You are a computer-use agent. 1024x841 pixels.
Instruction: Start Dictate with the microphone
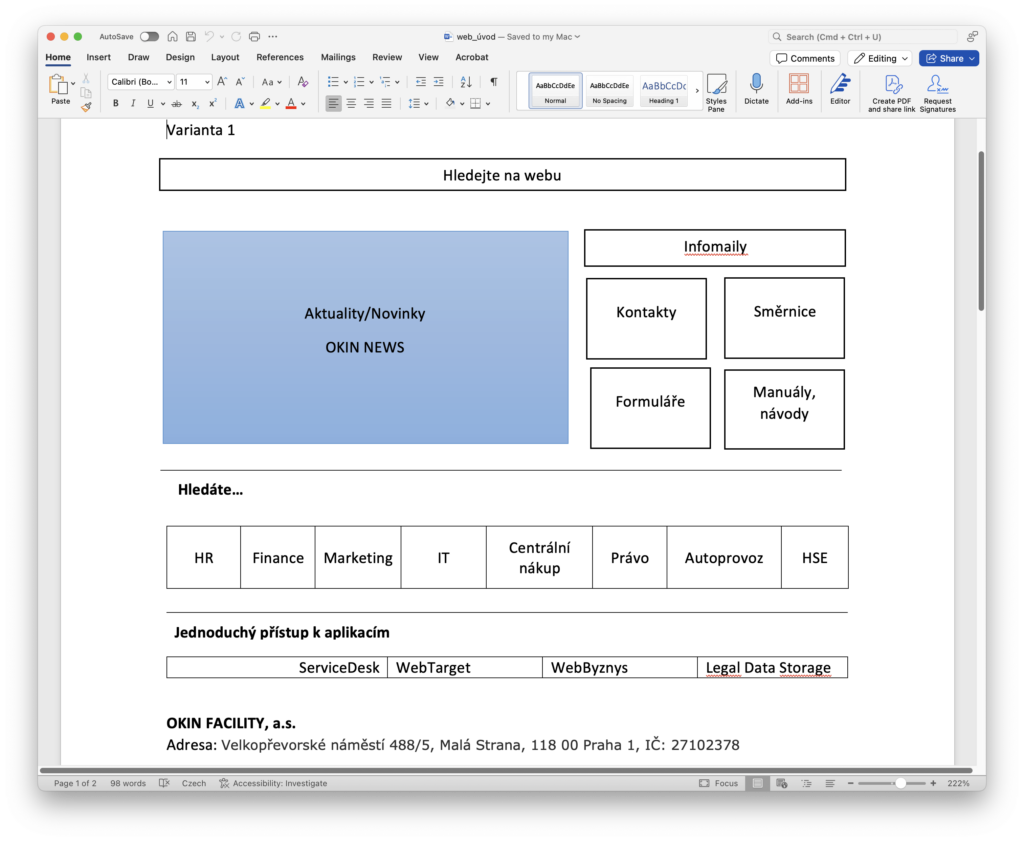tap(756, 89)
